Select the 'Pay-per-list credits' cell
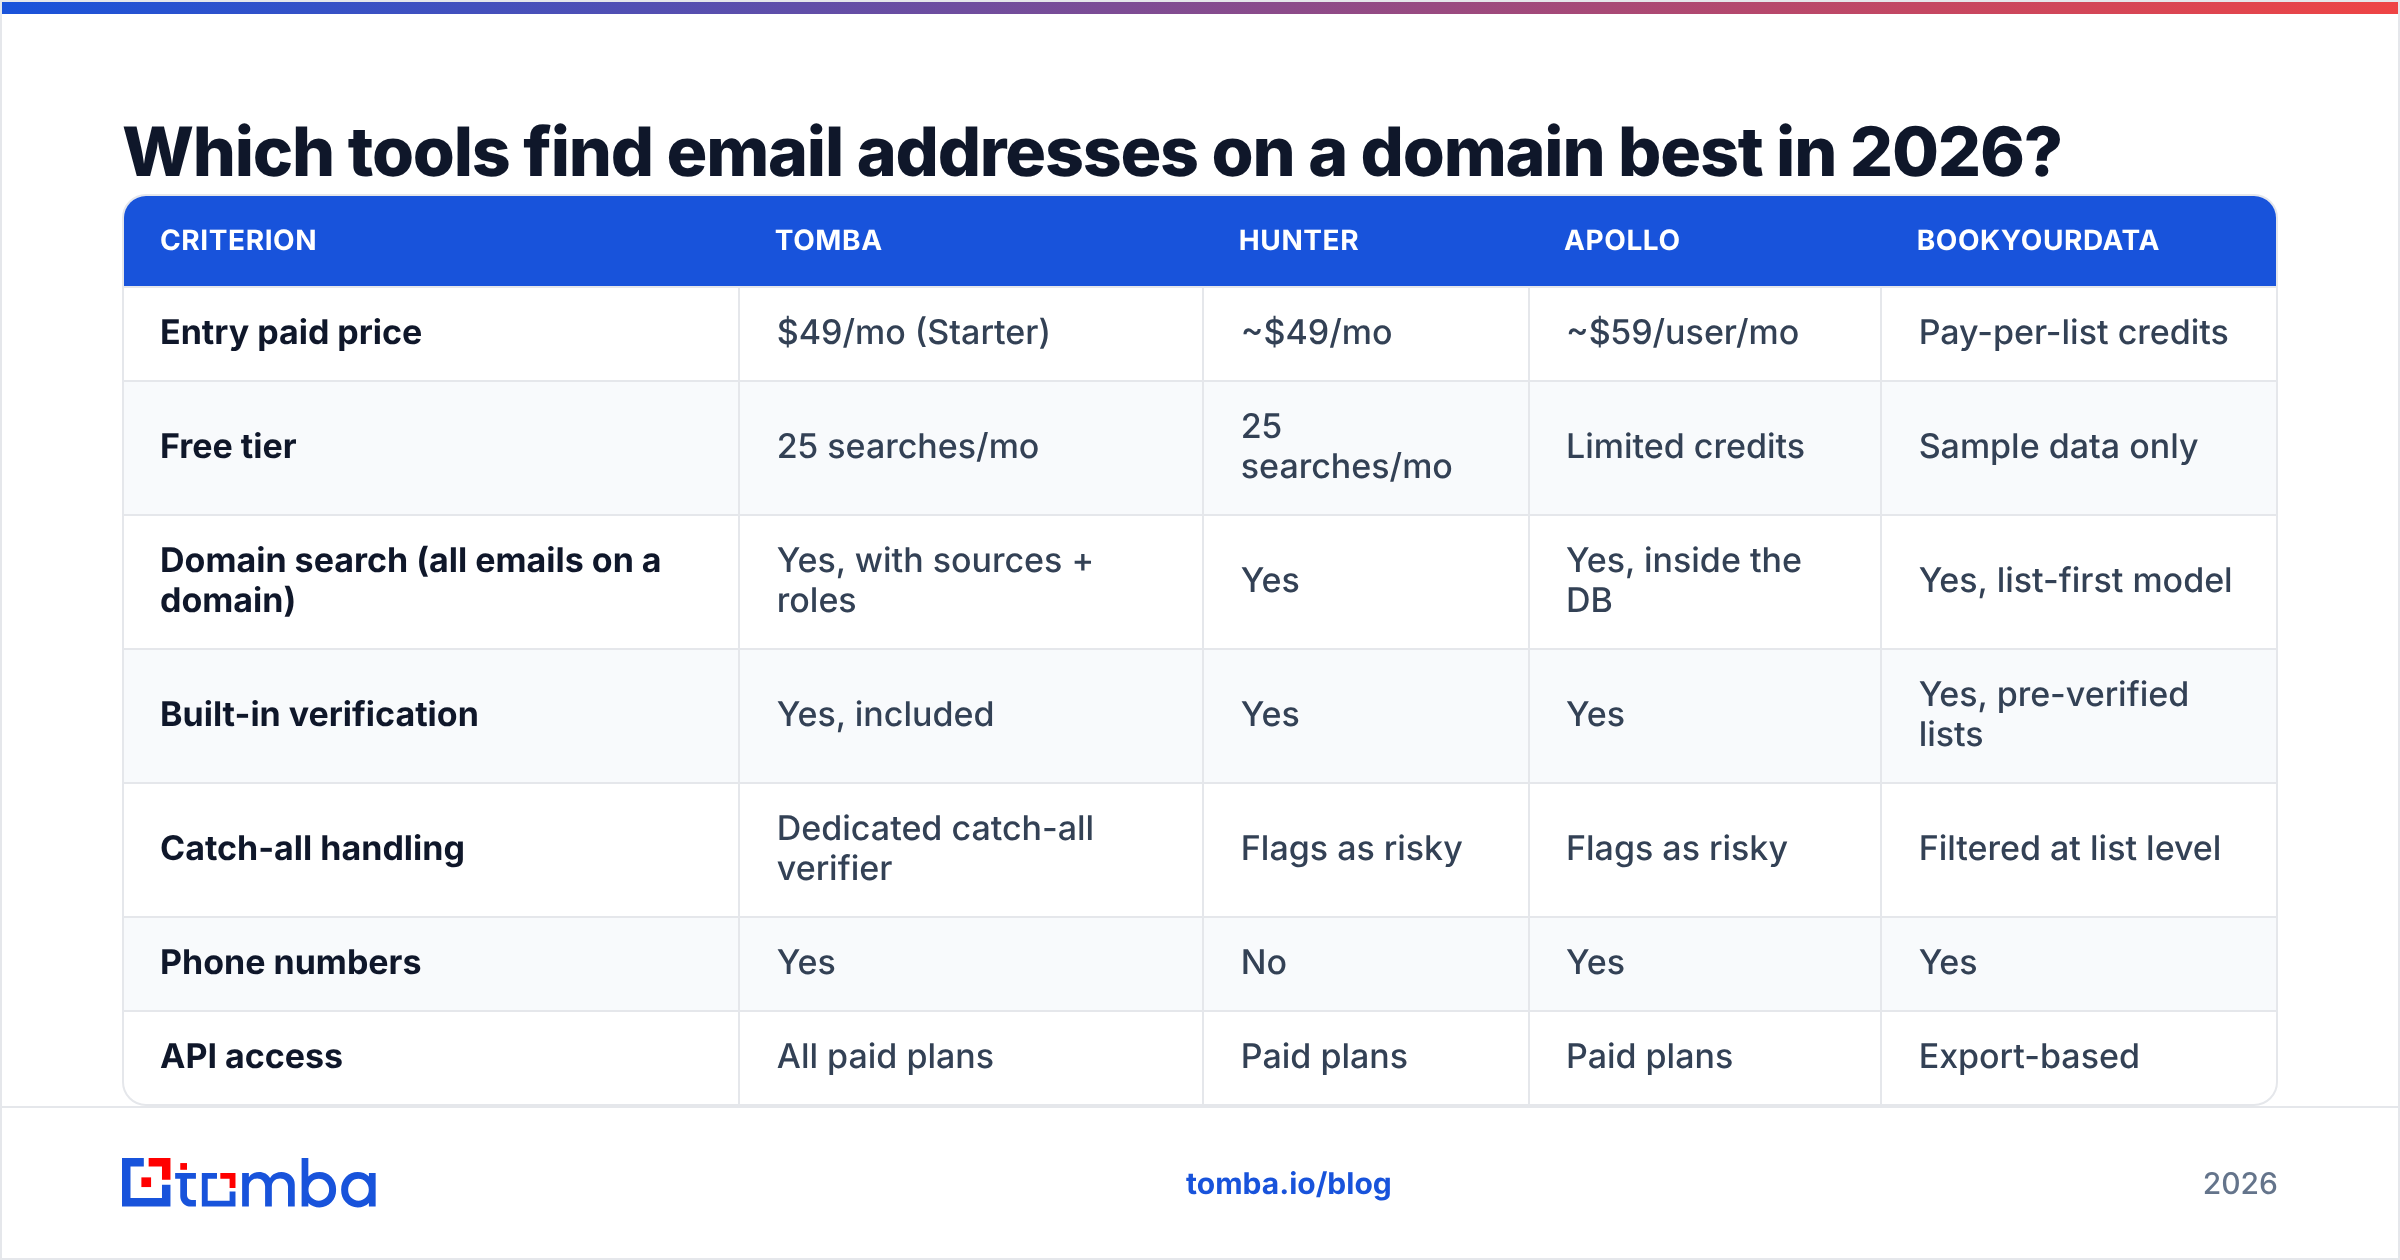The height and width of the screenshot is (1260, 2400). click(2073, 332)
